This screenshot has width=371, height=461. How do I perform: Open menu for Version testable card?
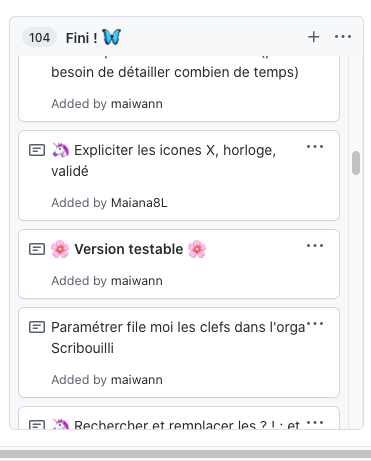tap(315, 246)
